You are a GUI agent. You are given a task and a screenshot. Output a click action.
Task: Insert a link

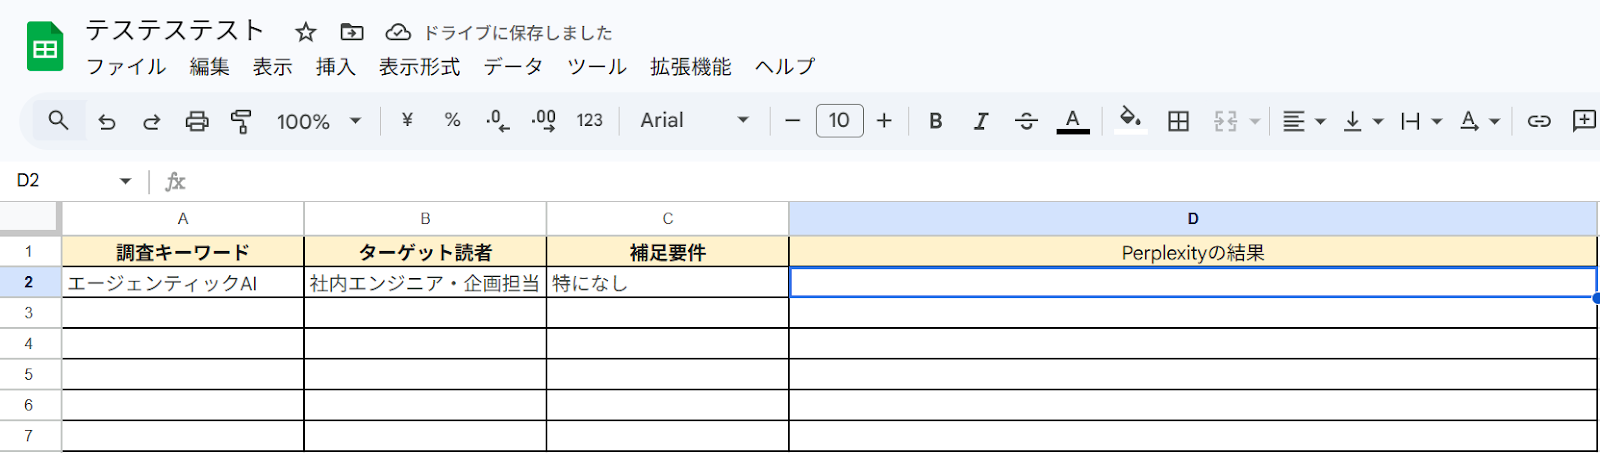pos(1539,120)
